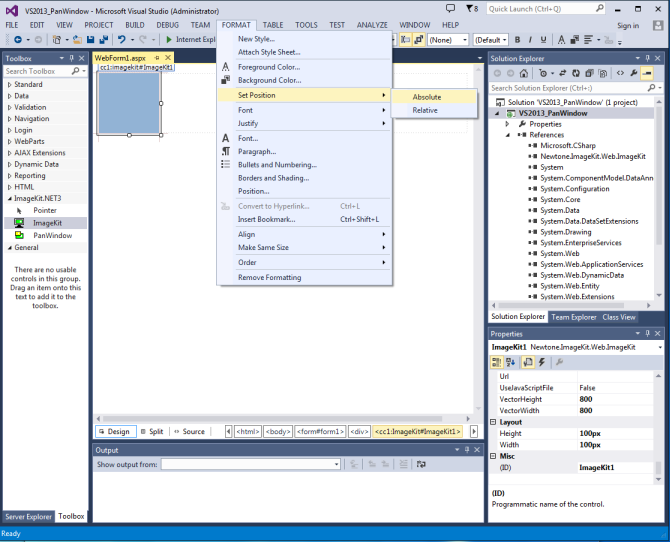Expand the Standard toolbox group

[9, 85]
